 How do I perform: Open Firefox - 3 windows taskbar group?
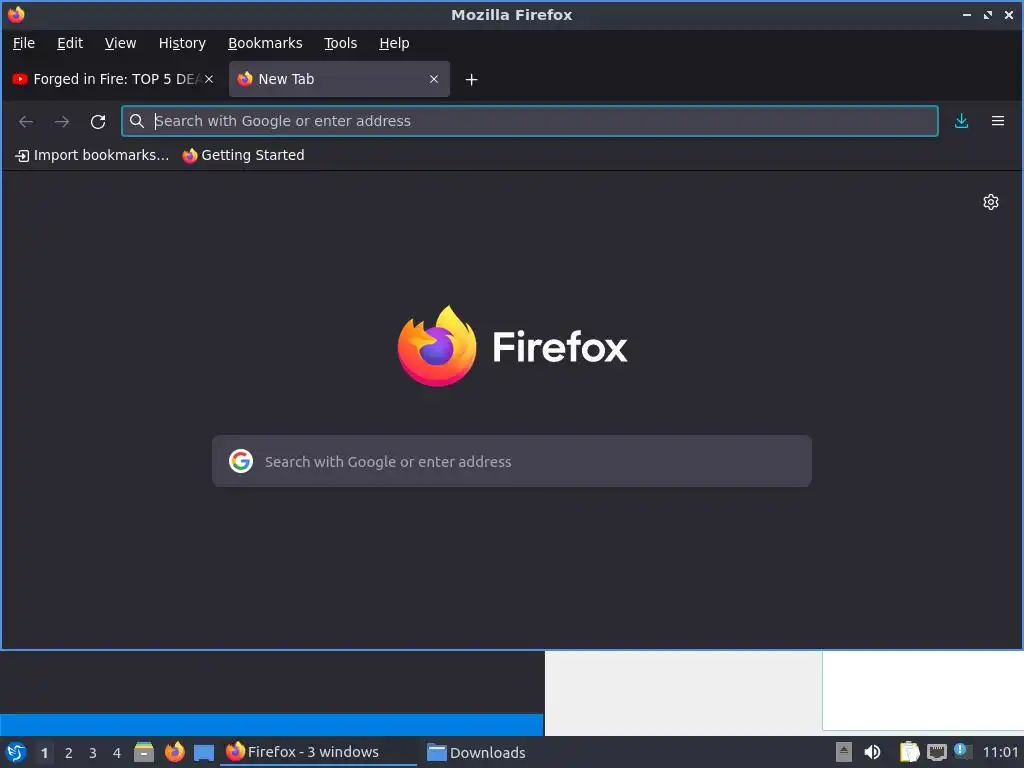click(x=318, y=752)
